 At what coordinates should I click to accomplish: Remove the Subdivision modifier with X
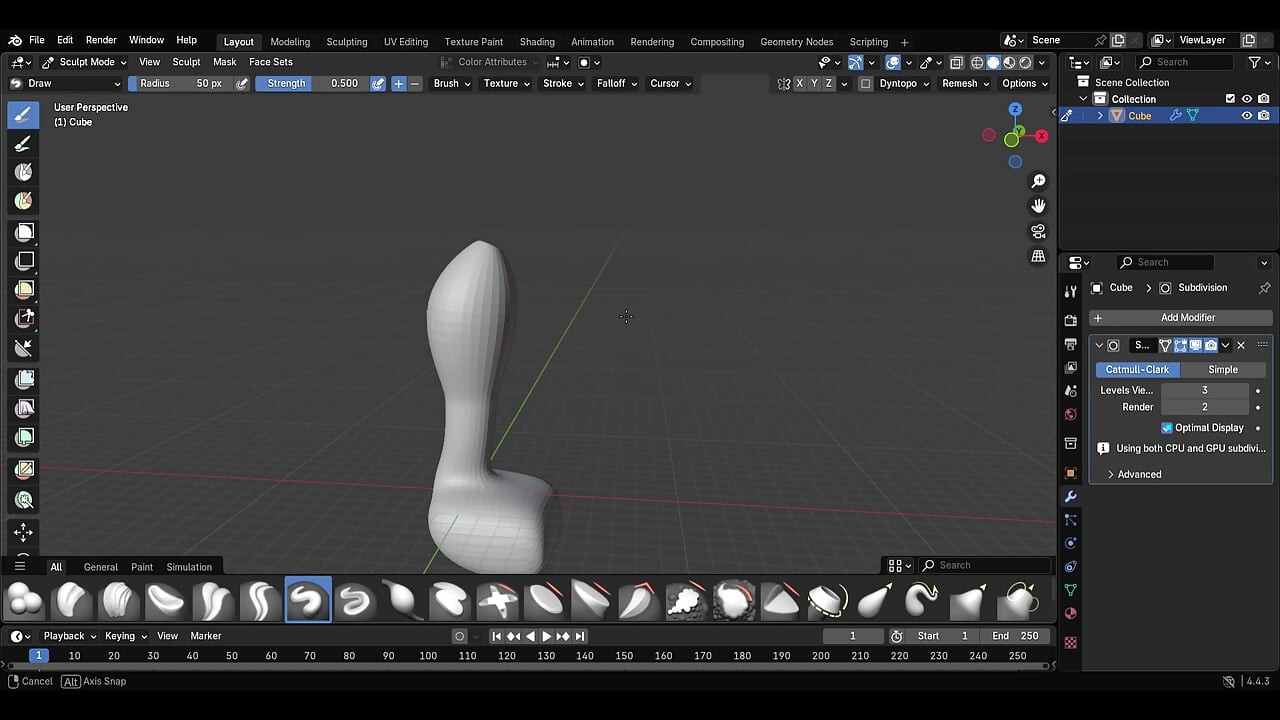1241,346
